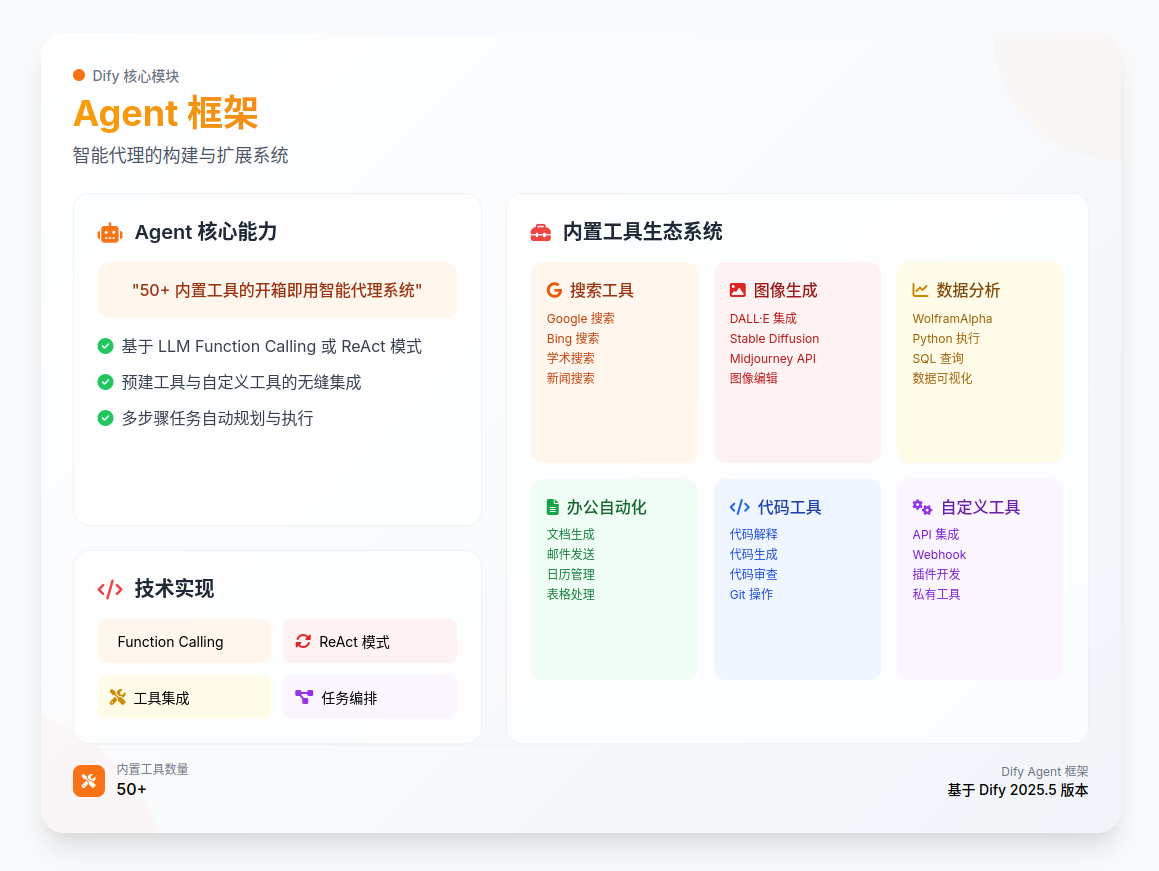The image size is (1159, 871).
Task: Click the SQL 查询 entry
Action: tap(938, 359)
